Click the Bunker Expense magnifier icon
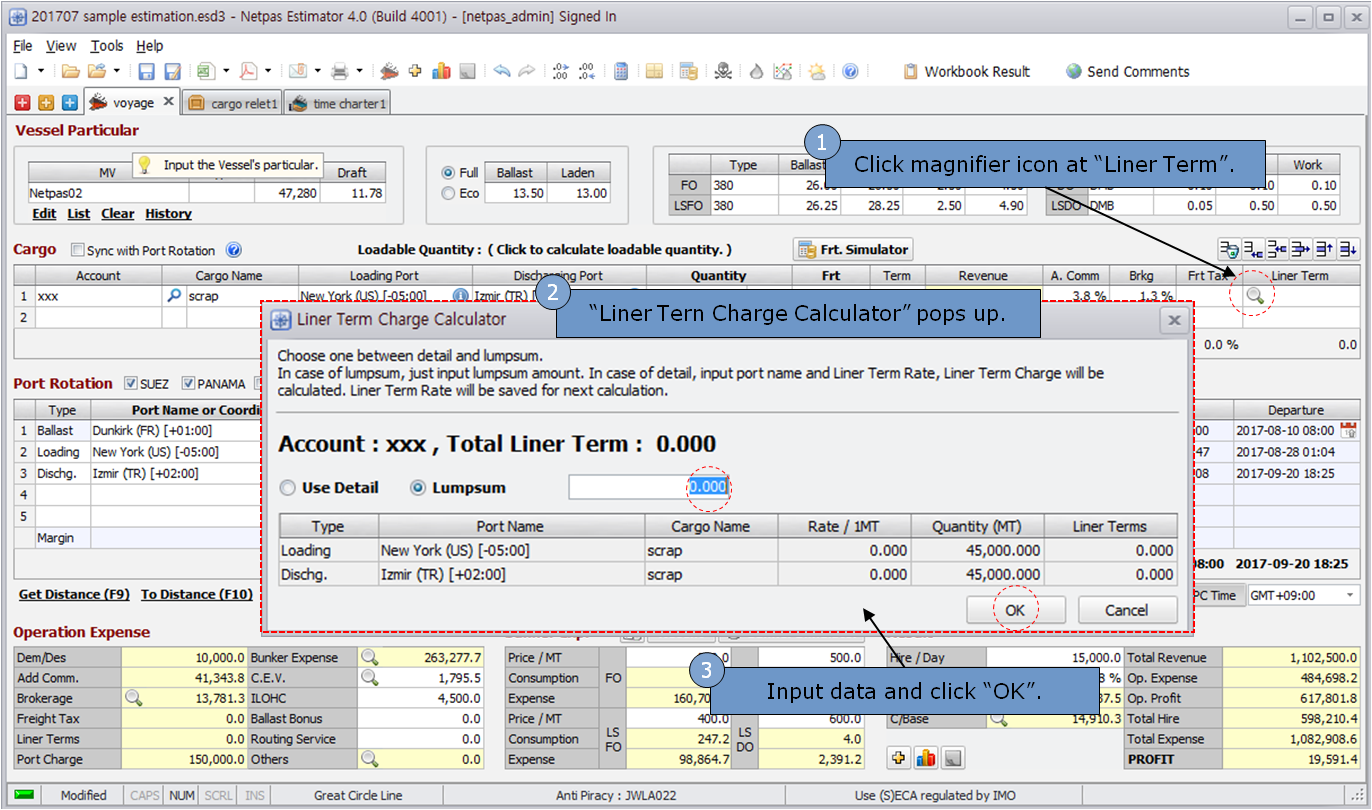 (370, 658)
